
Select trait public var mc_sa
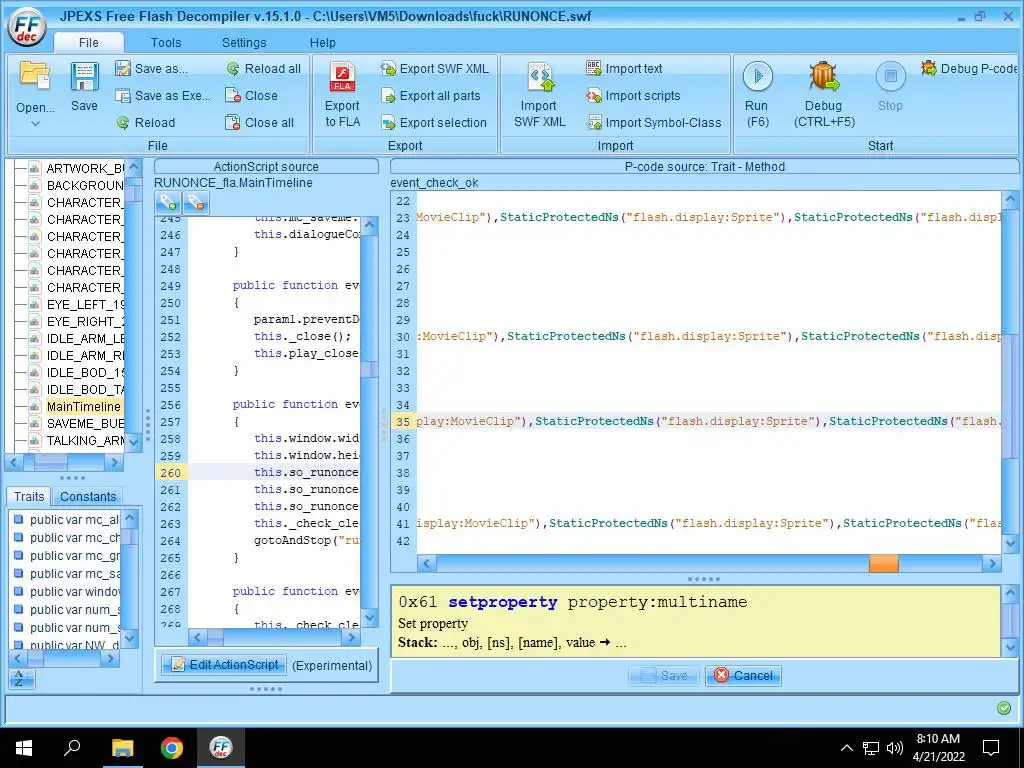pyautogui.click(x=67, y=573)
